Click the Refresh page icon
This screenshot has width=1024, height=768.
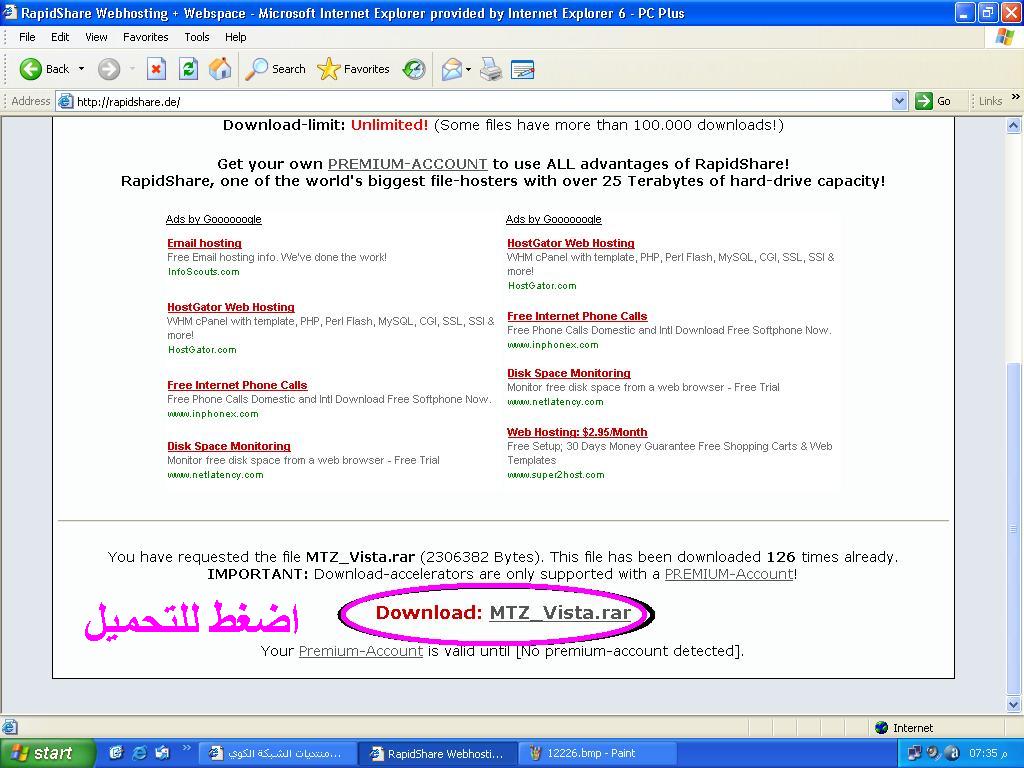pos(188,69)
